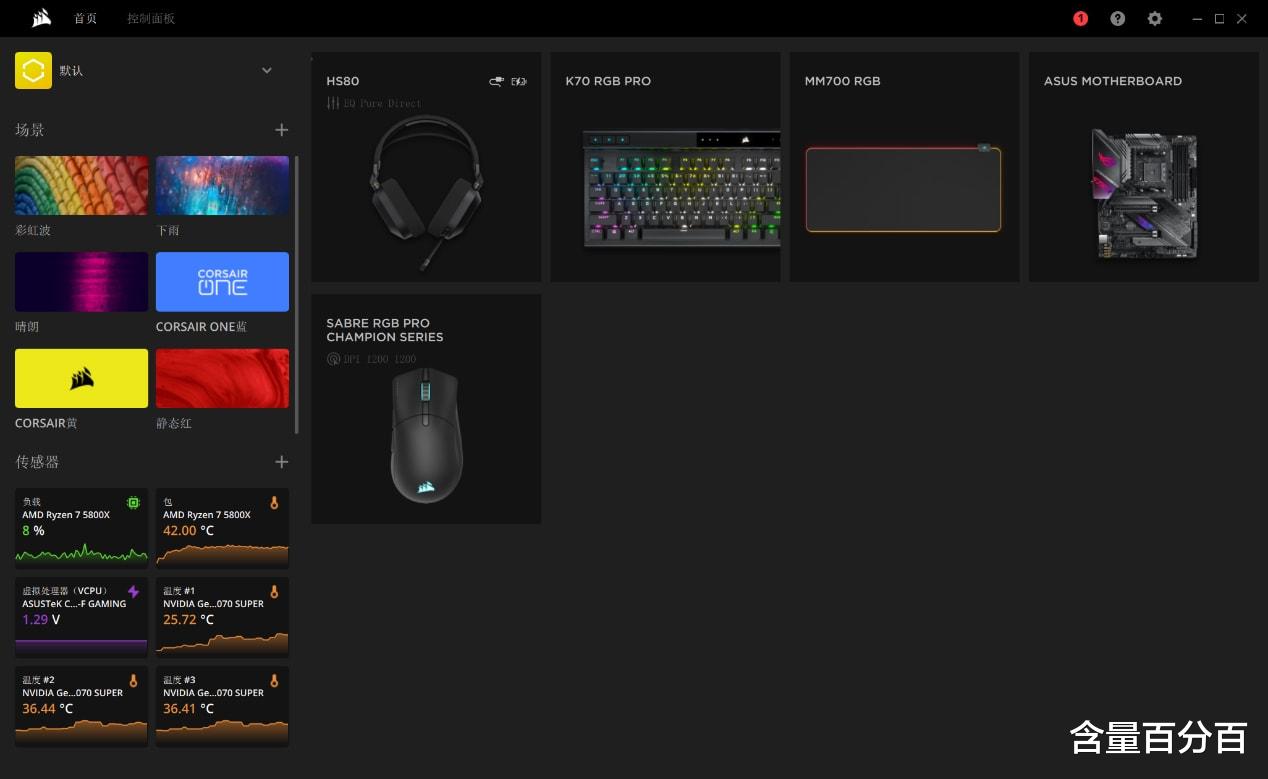Open the settings gear icon
This screenshot has width=1268, height=779.
(1155, 19)
